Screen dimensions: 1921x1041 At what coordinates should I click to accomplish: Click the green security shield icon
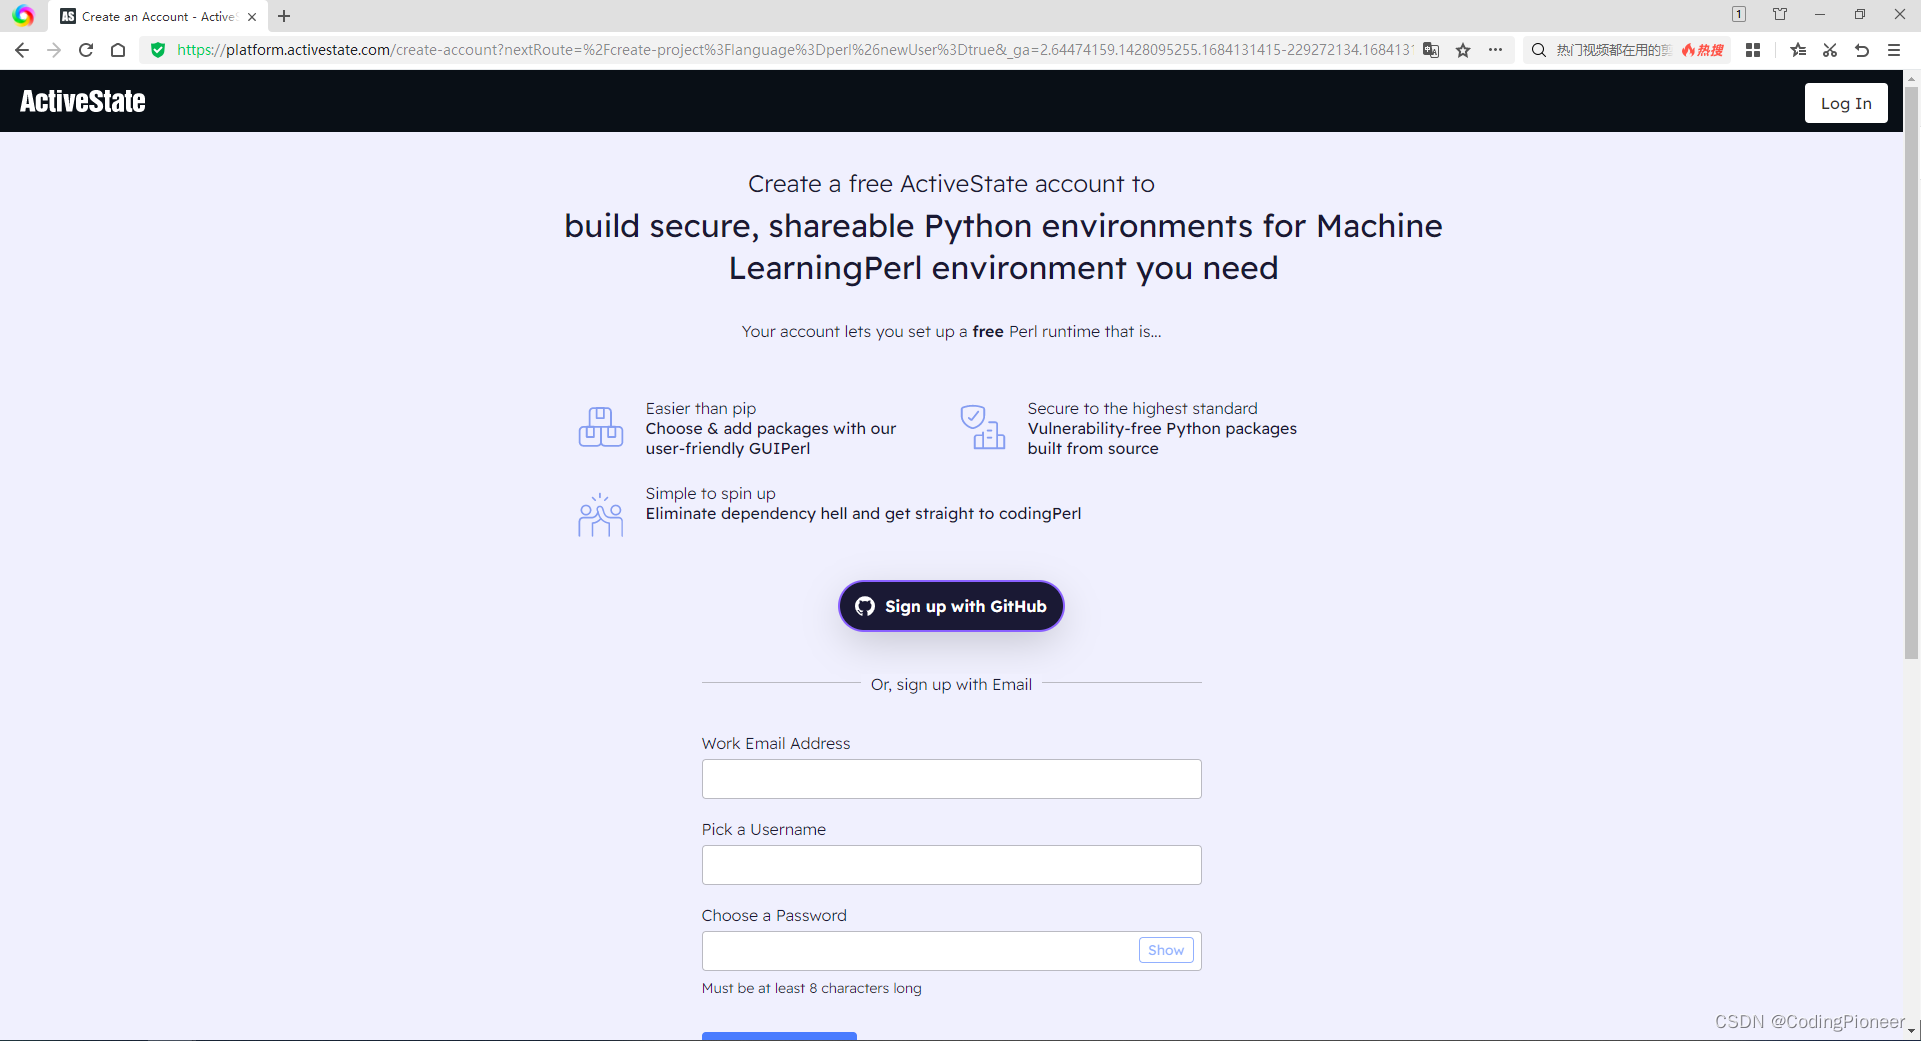pyautogui.click(x=157, y=50)
